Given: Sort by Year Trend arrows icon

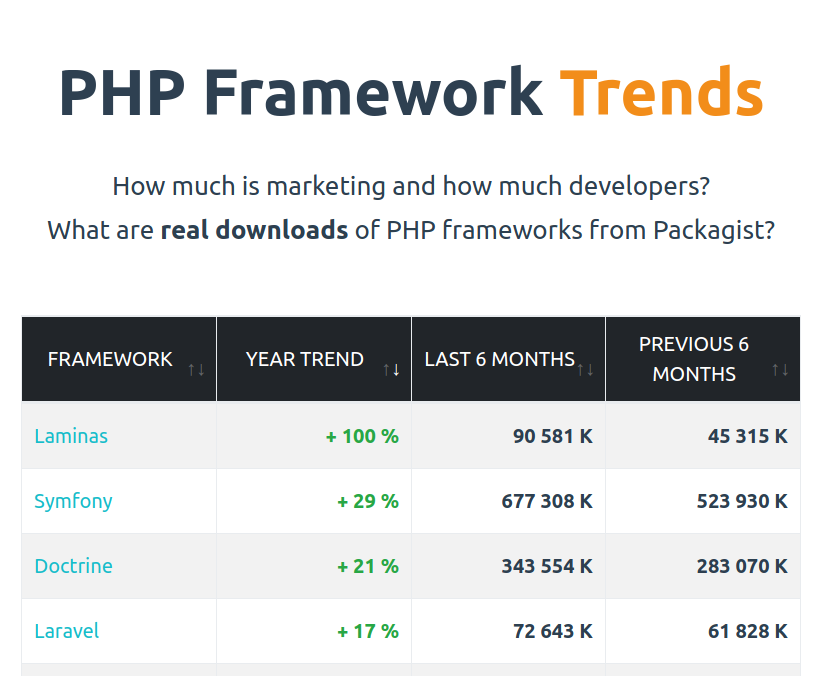Looking at the screenshot, I should coord(391,370).
